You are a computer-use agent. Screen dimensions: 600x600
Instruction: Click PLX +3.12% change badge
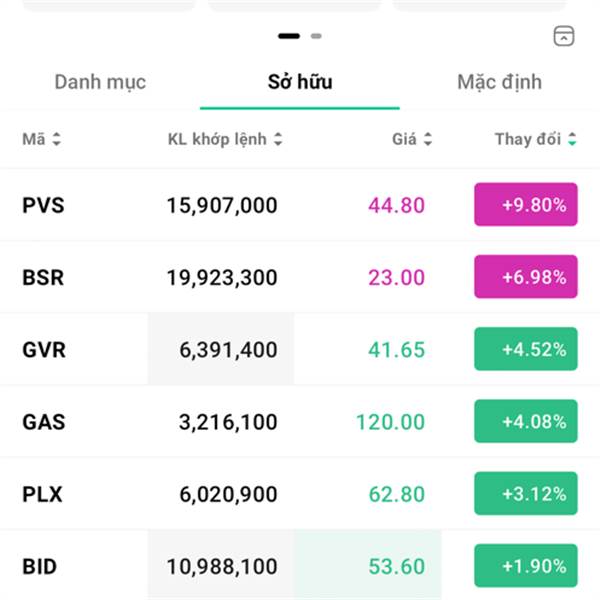pos(525,494)
